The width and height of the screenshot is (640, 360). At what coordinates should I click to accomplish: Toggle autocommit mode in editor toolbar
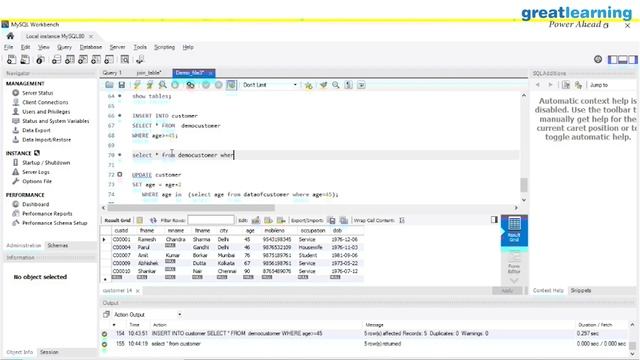point(231,85)
